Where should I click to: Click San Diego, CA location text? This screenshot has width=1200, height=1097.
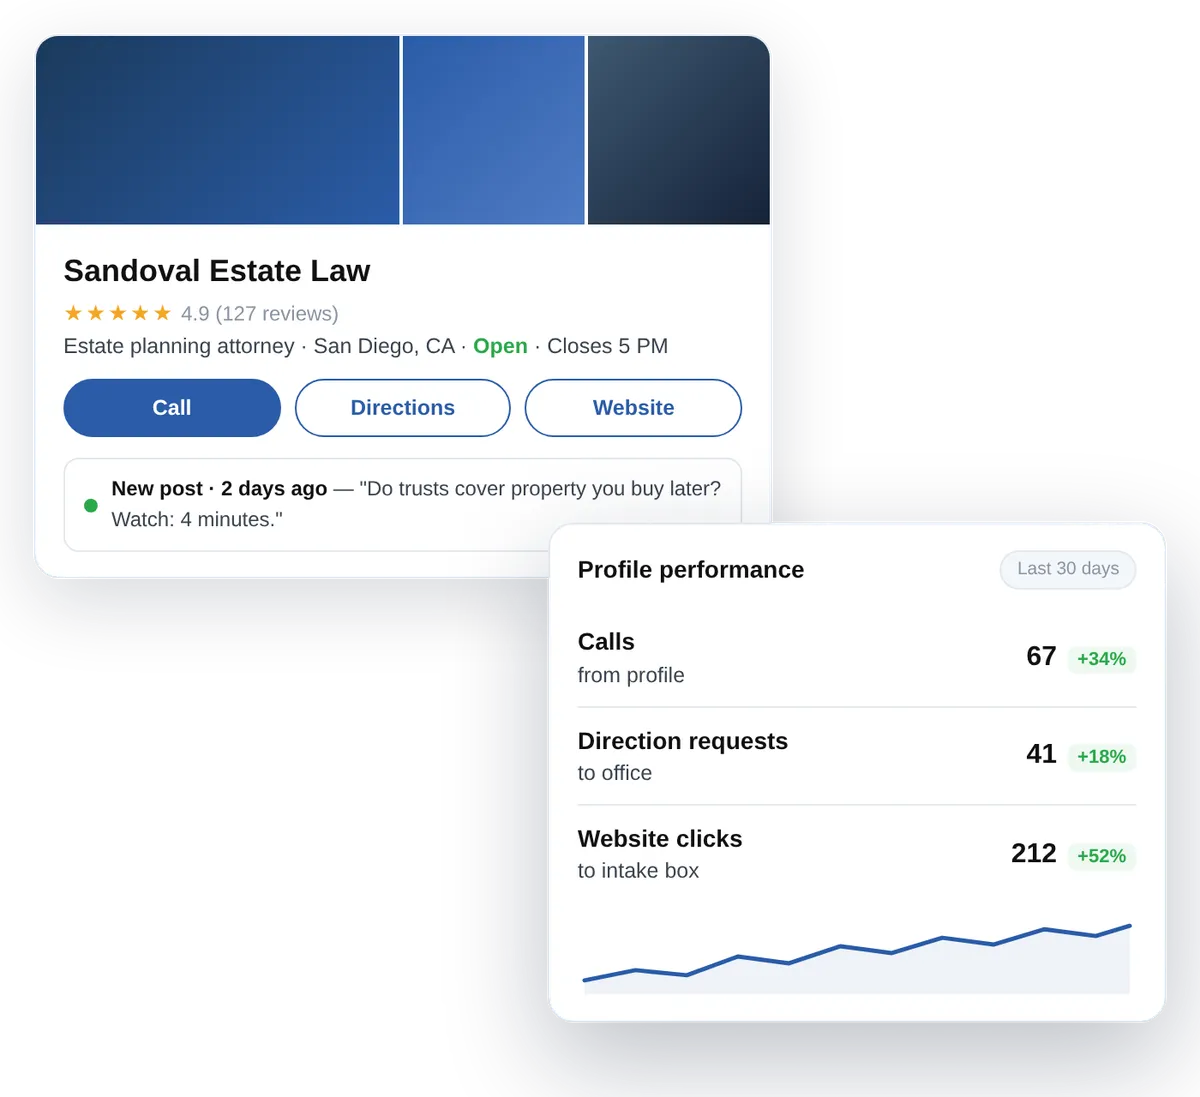[x=384, y=346]
